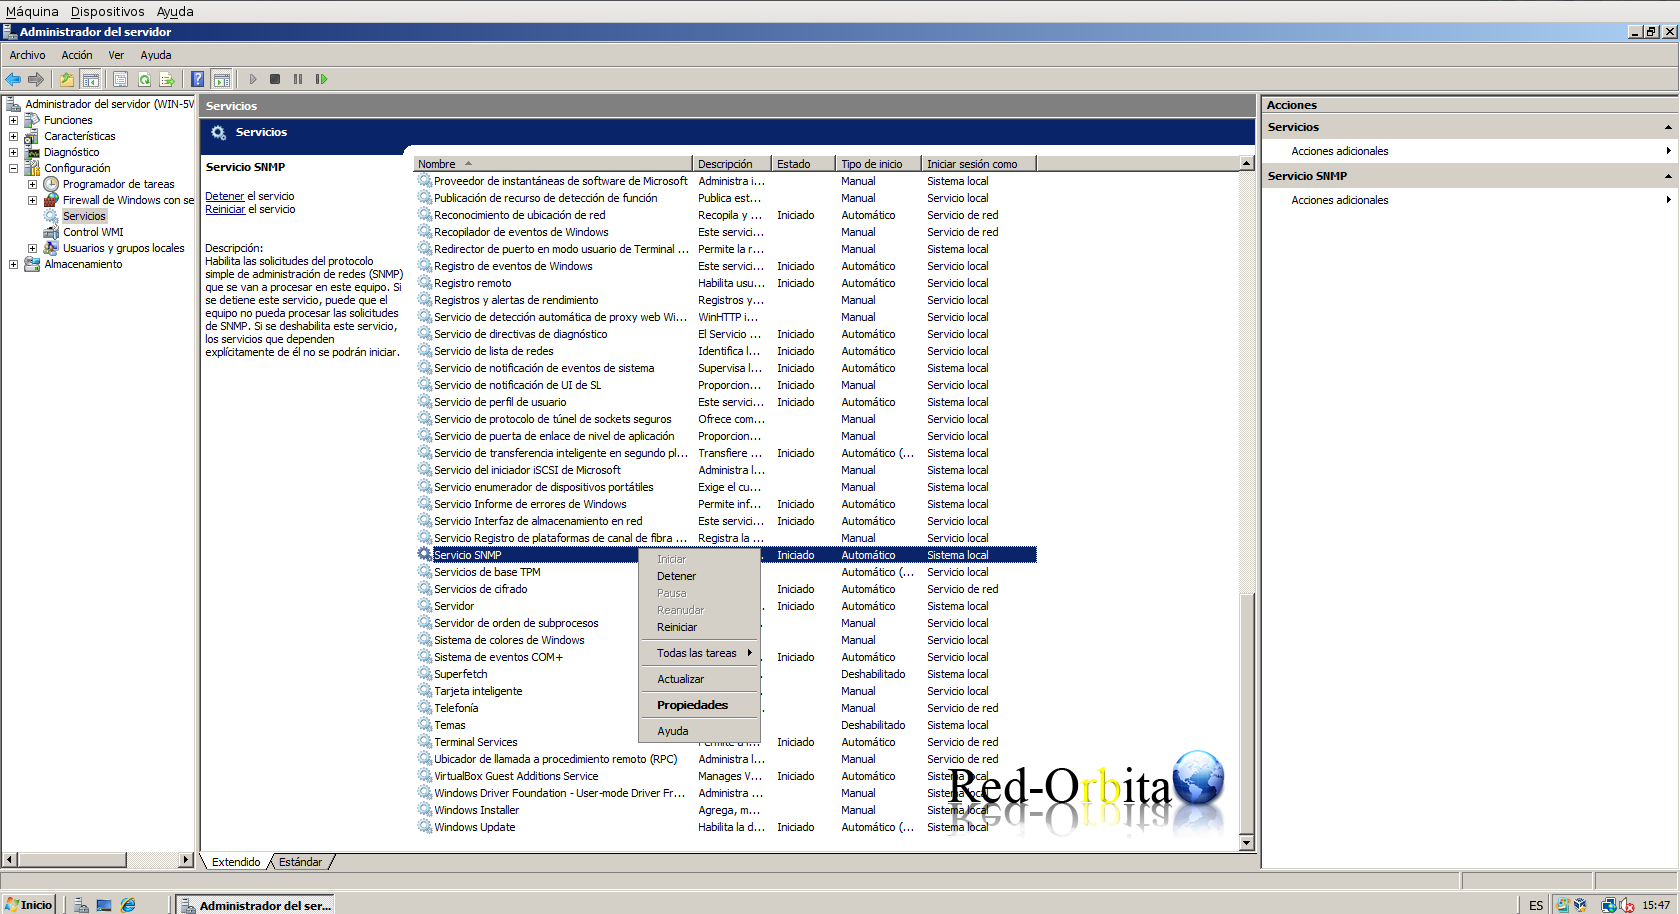Click the Back arrow in toolbar
Viewport: 1680px width, 914px height.
tap(13, 79)
